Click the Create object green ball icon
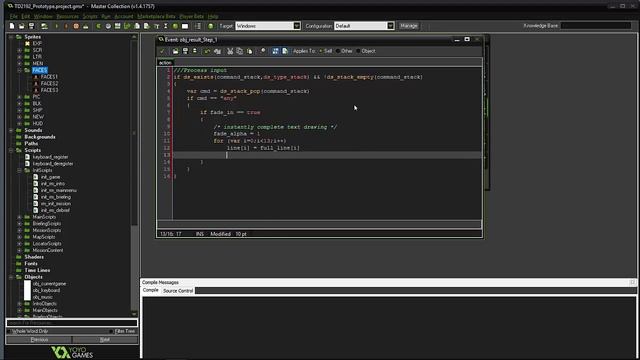The width and height of the screenshot is (640, 360). [175, 26]
